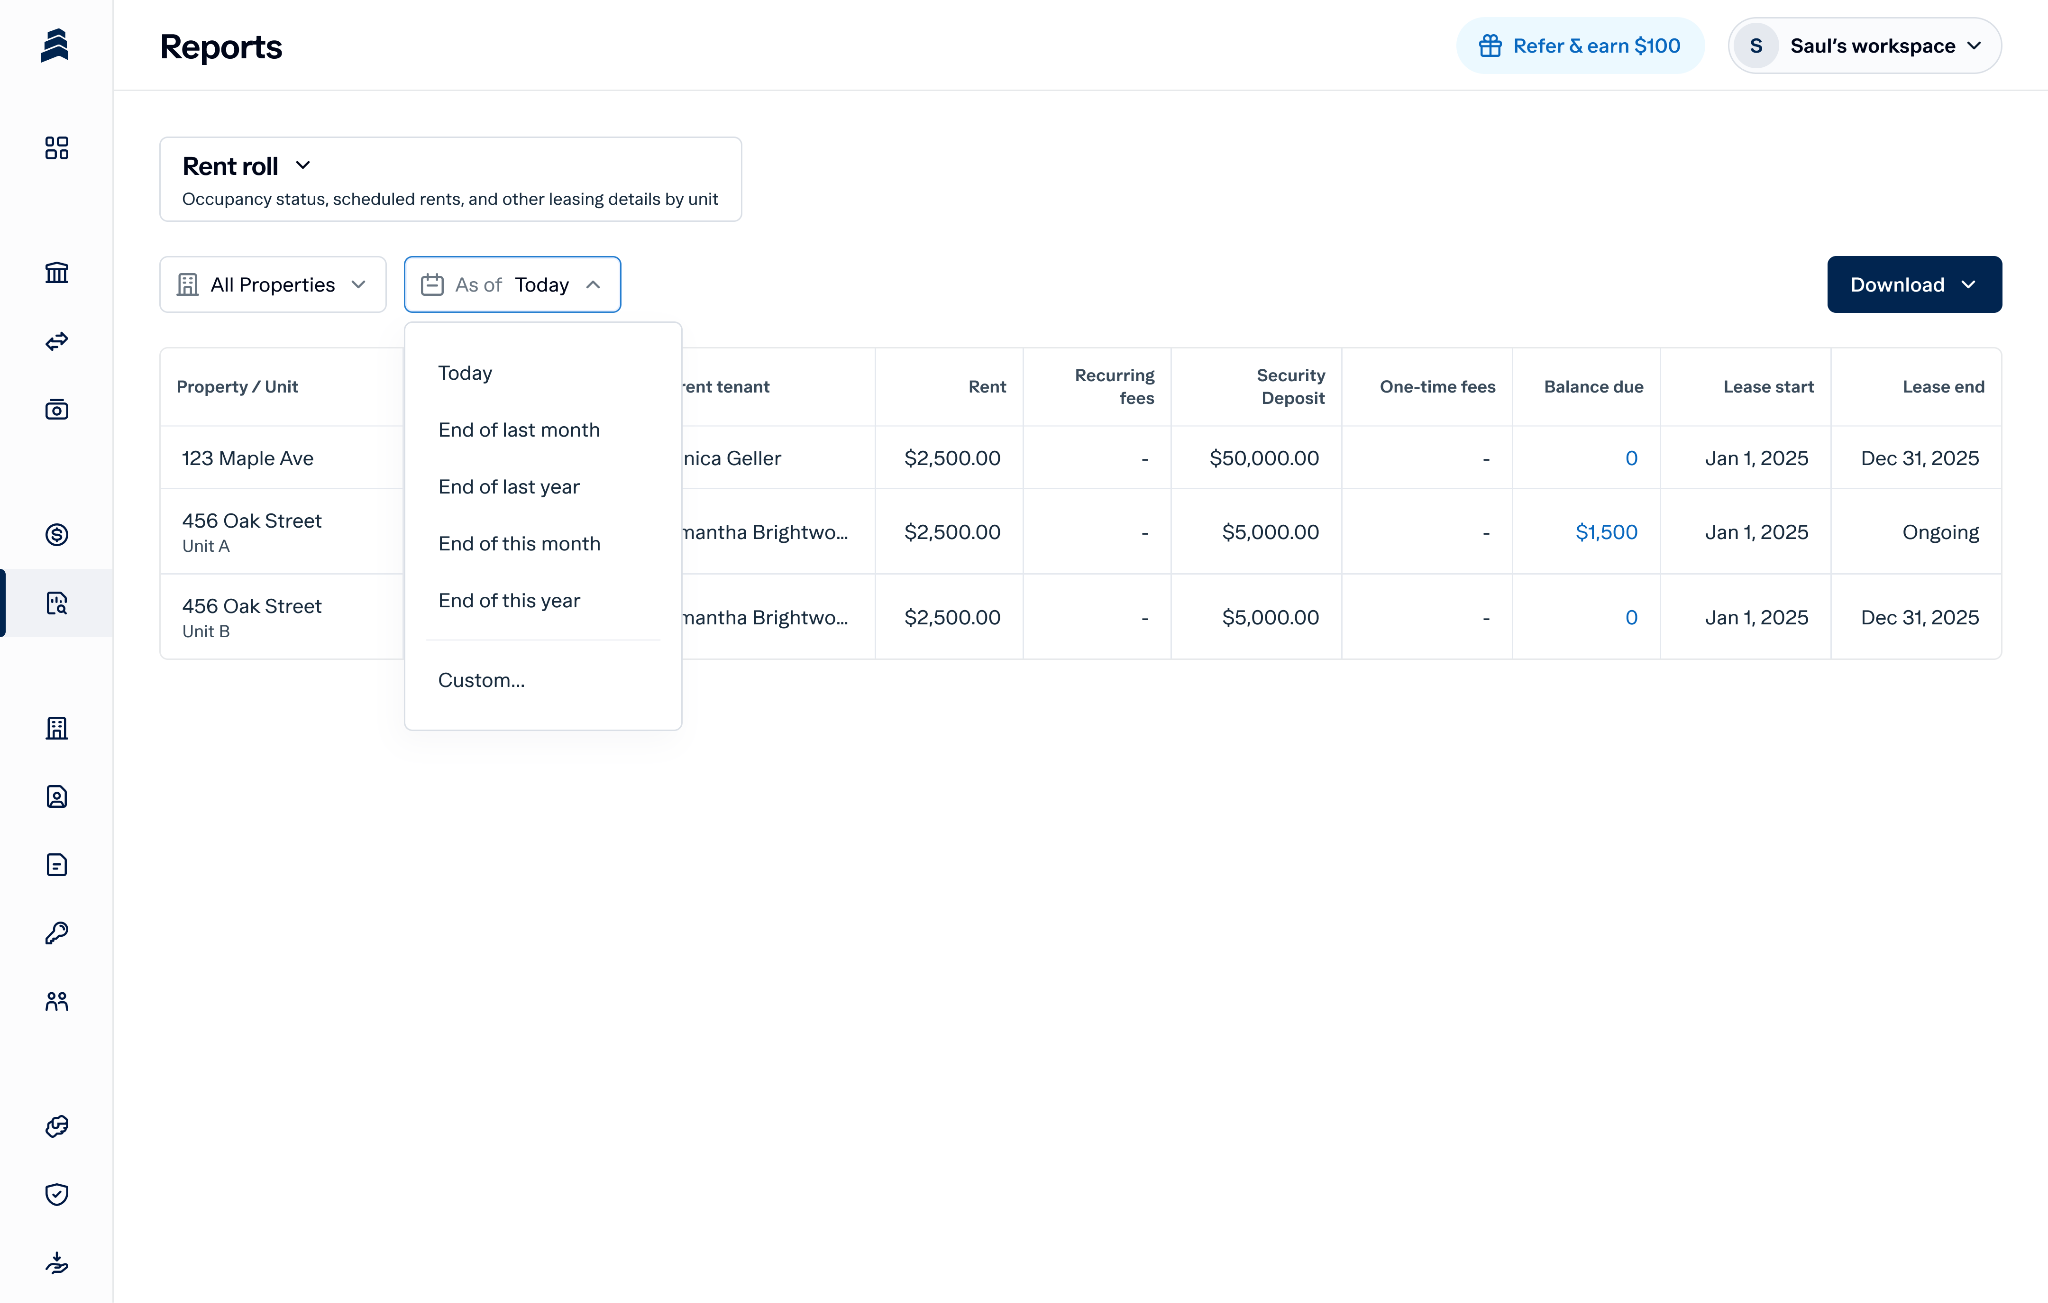
Task: Choose End of this year option
Action: pyautogui.click(x=509, y=601)
